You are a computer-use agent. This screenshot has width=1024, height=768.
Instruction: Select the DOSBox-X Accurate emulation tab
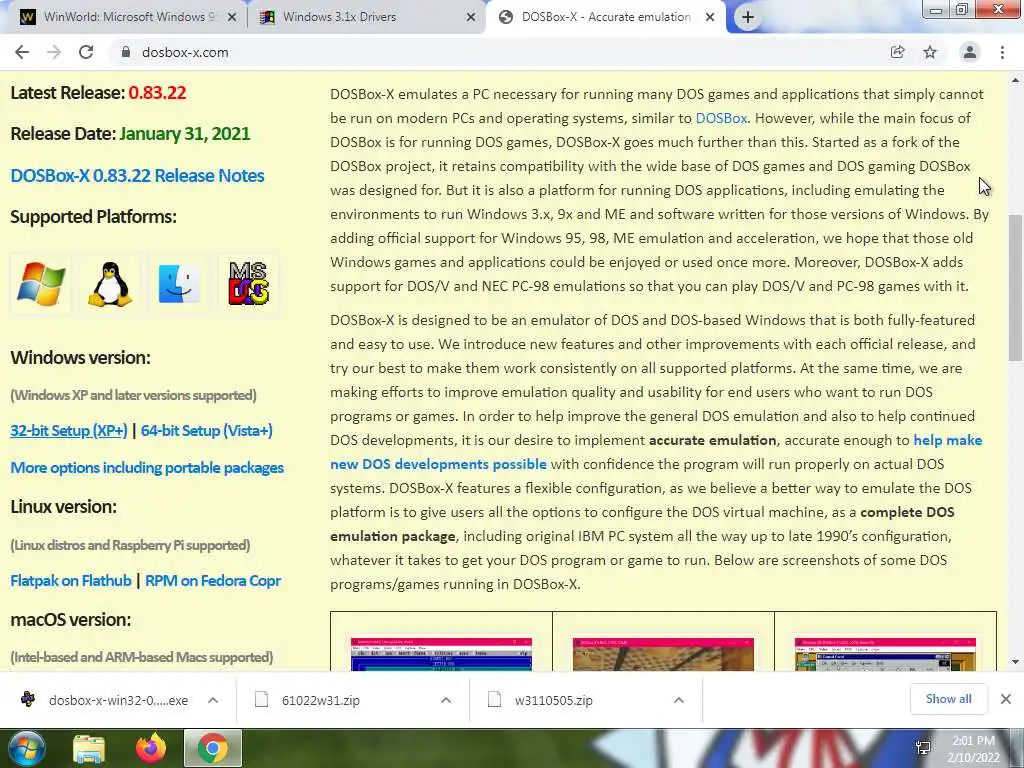tap(605, 18)
